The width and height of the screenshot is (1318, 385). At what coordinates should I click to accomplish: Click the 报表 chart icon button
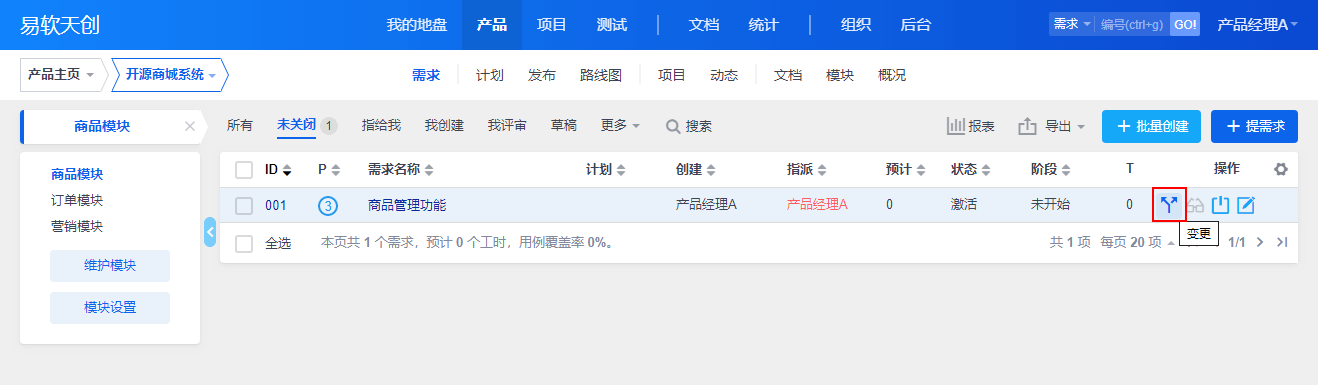click(970, 126)
